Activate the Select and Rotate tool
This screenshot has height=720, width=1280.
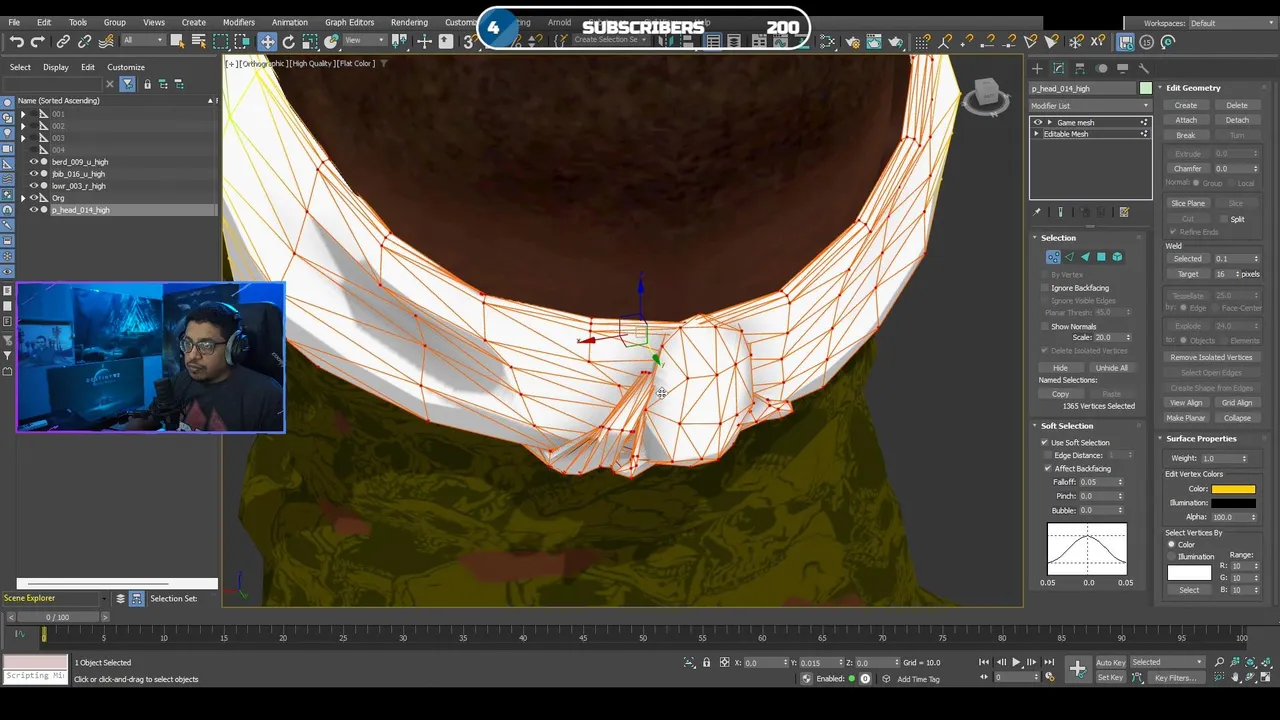[289, 42]
